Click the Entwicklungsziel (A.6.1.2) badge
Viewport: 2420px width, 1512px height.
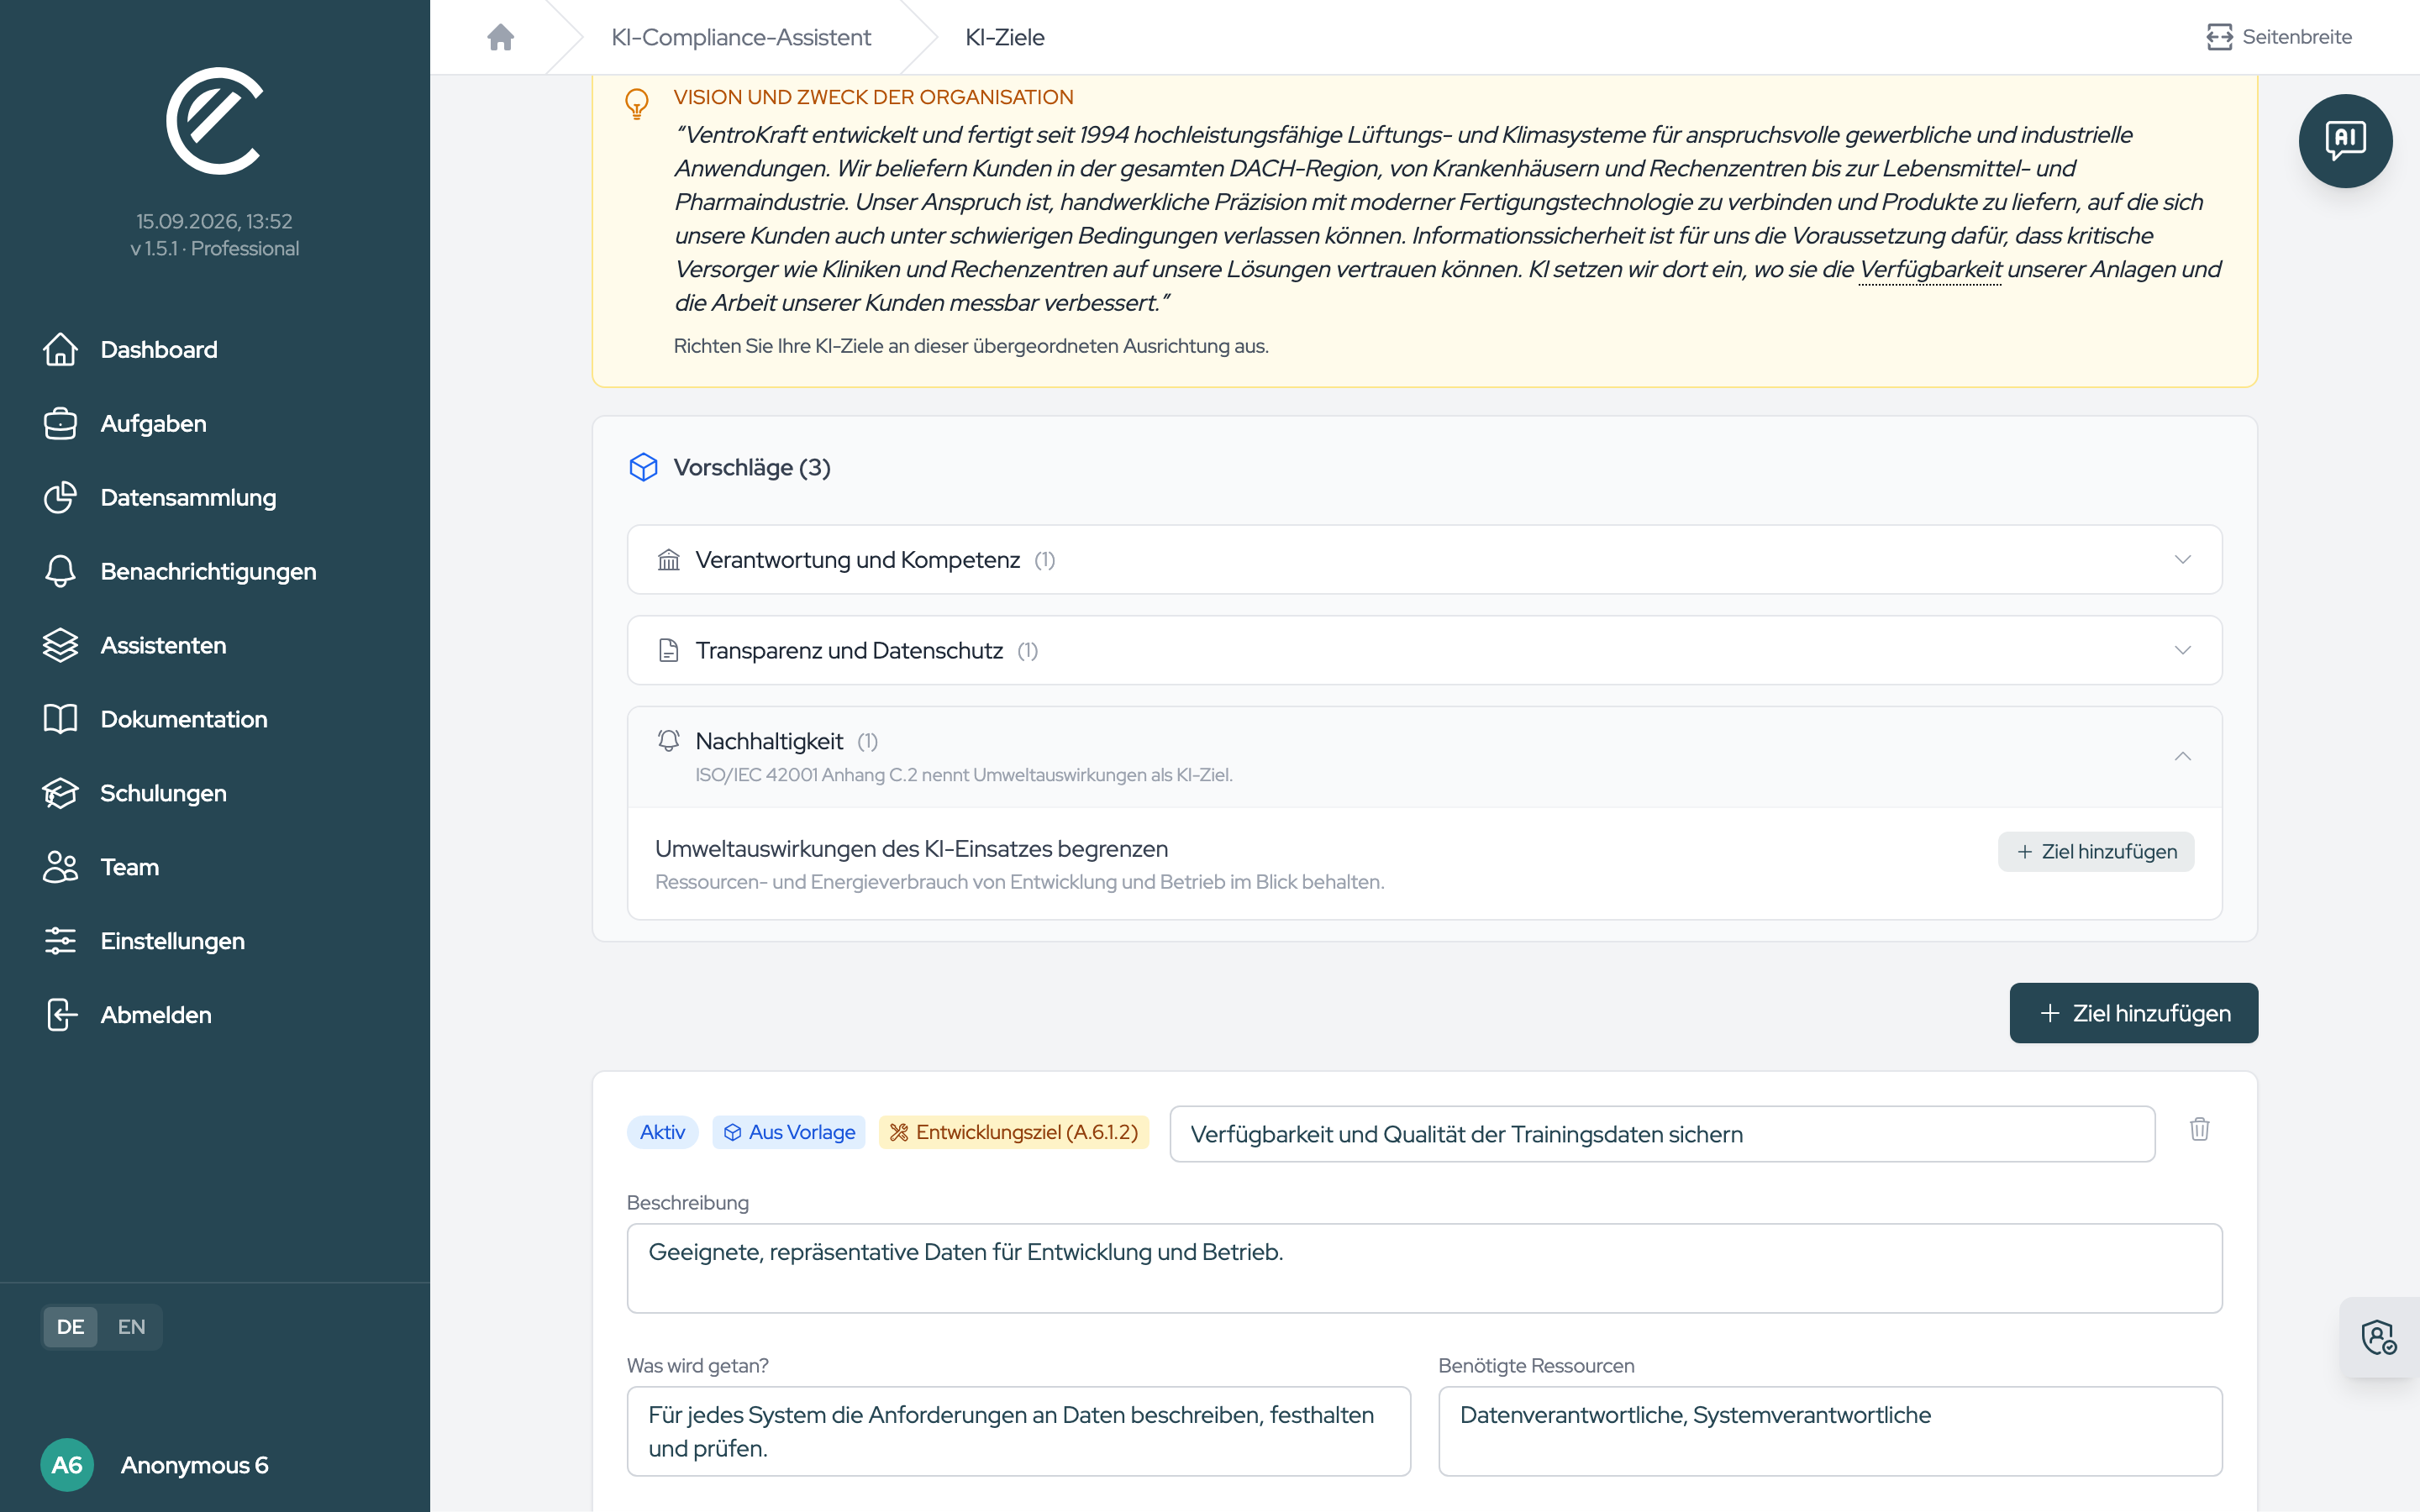tap(1014, 1132)
